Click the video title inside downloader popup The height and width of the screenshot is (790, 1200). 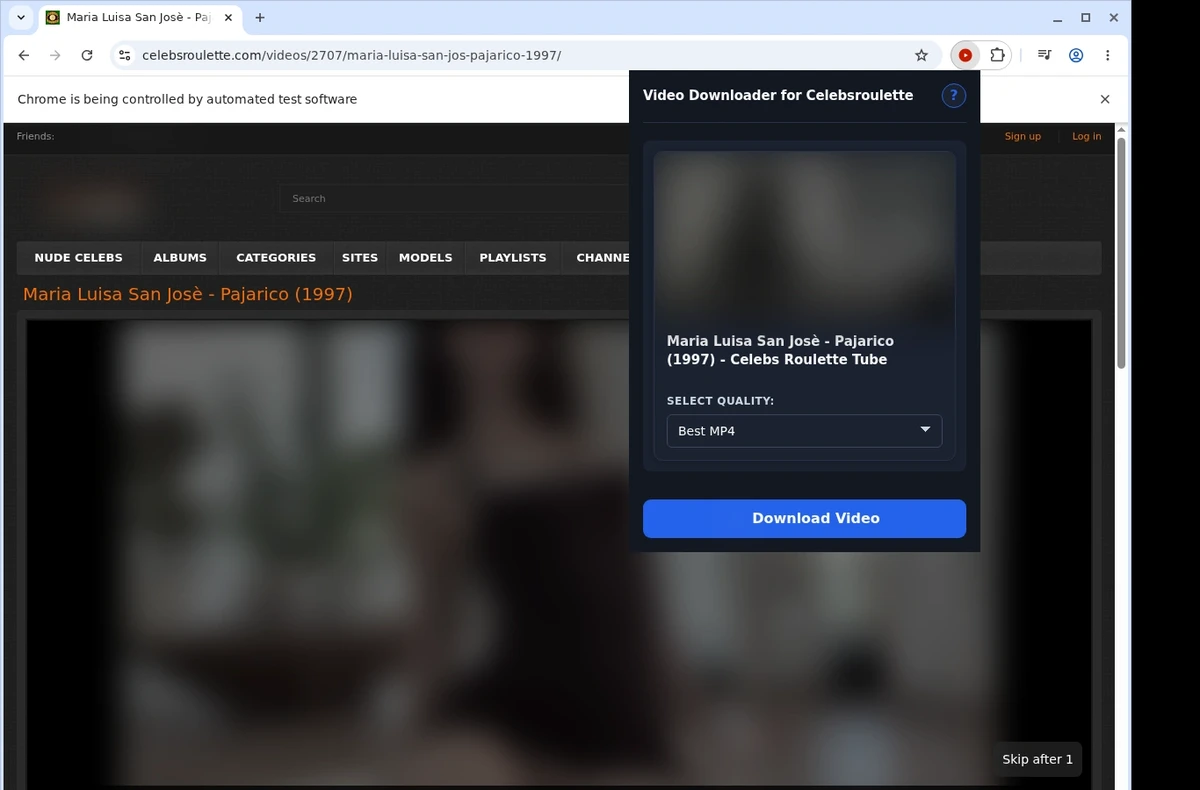tap(780, 350)
